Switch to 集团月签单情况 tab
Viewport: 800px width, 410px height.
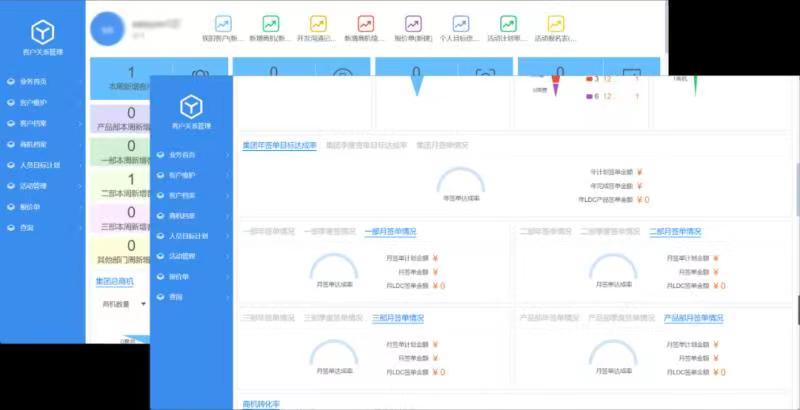tap(442, 145)
